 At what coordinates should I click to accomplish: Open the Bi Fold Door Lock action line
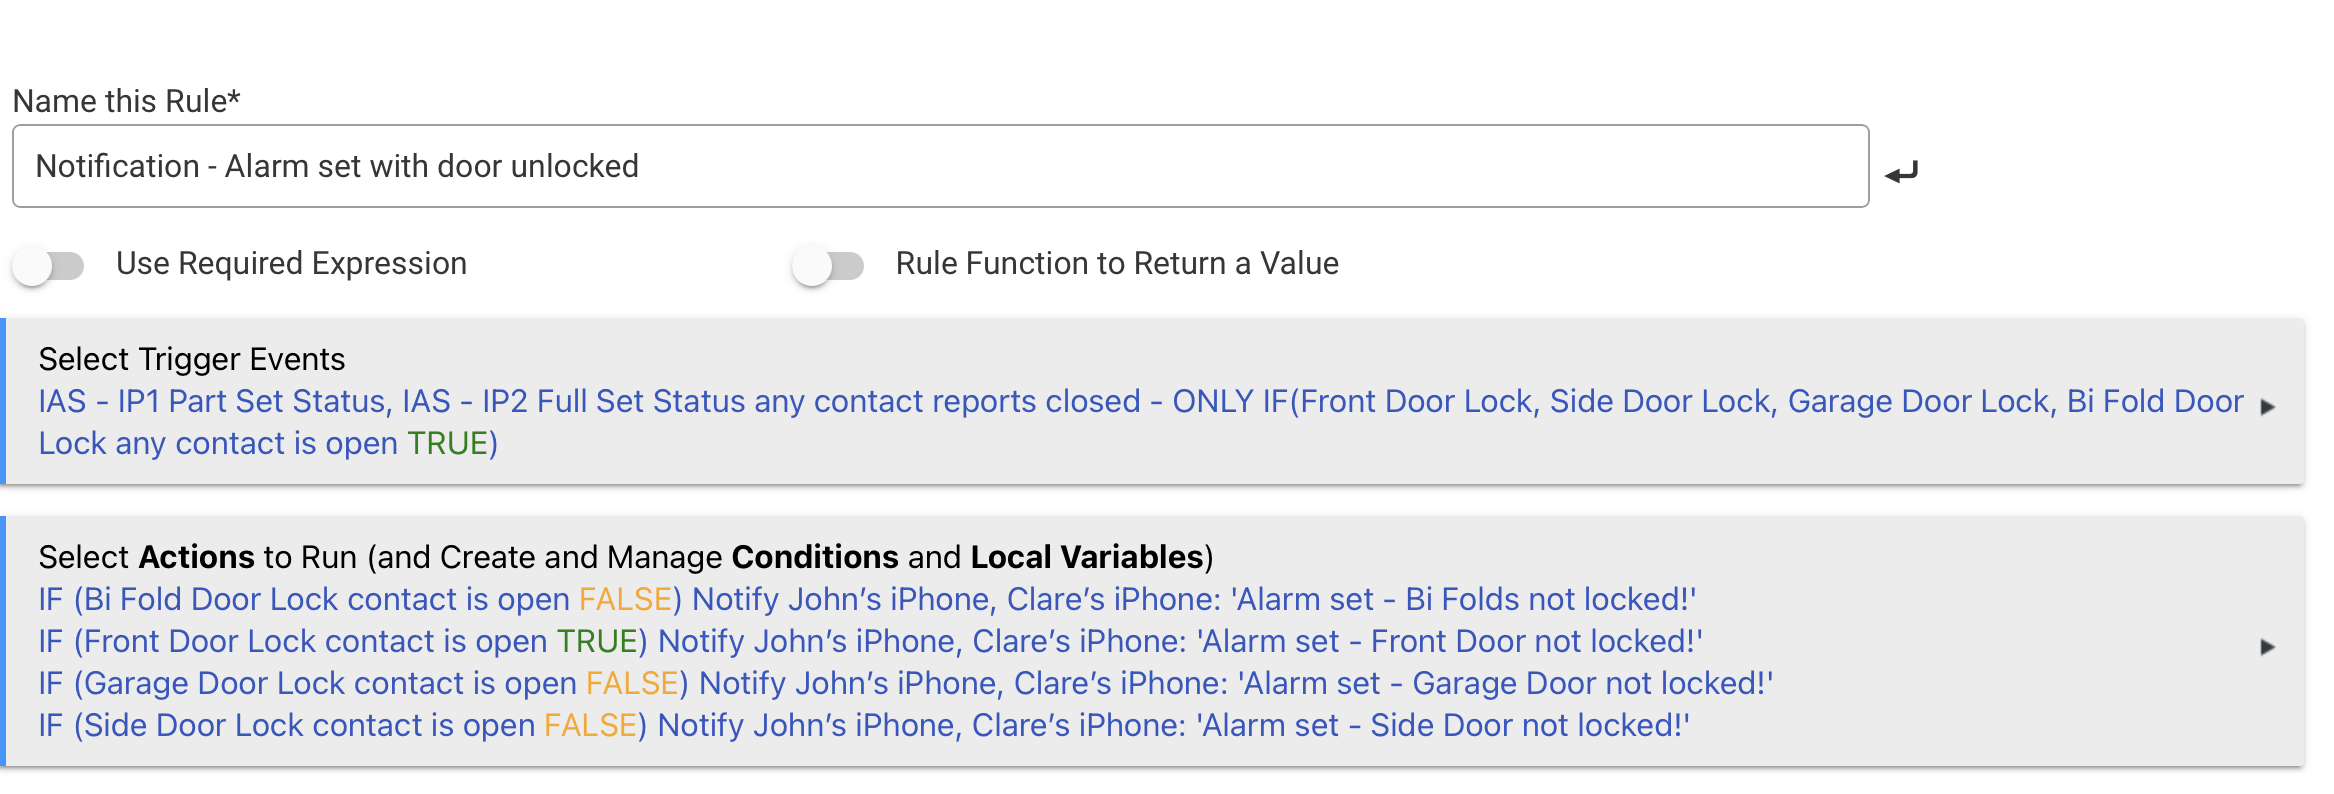click(x=866, y=599)
